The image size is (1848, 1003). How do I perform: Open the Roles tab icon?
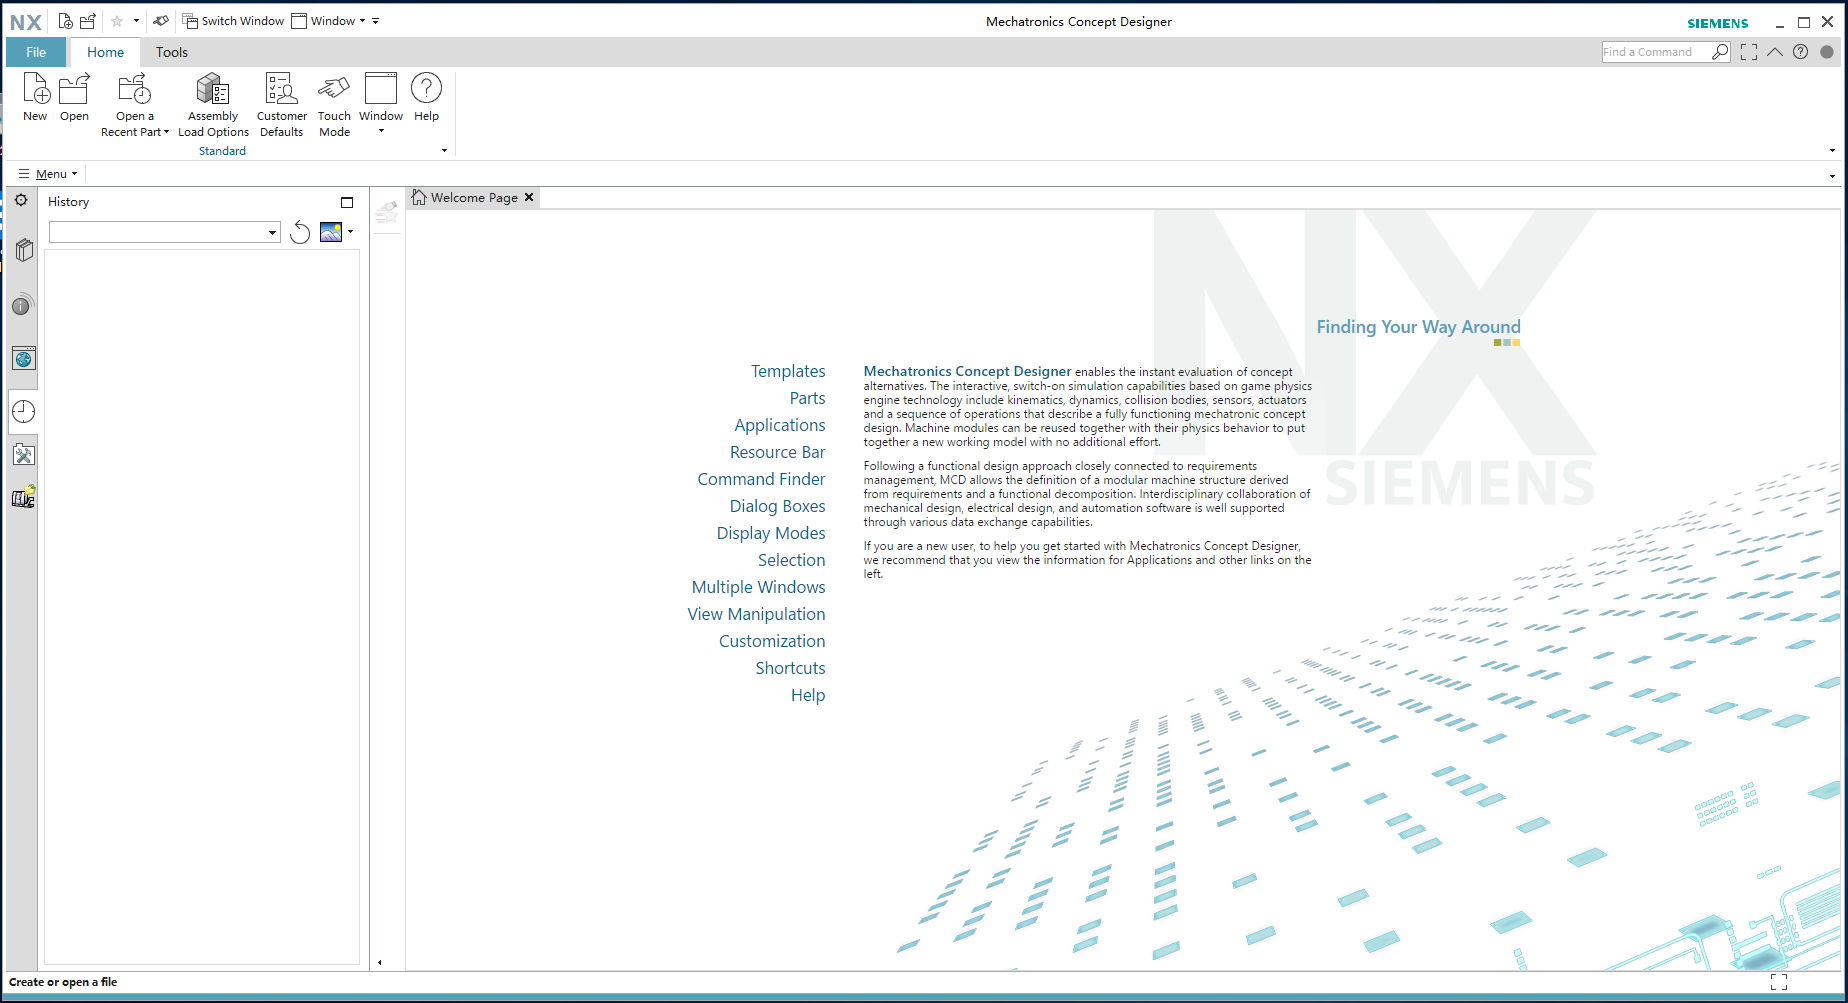[24, 497]
